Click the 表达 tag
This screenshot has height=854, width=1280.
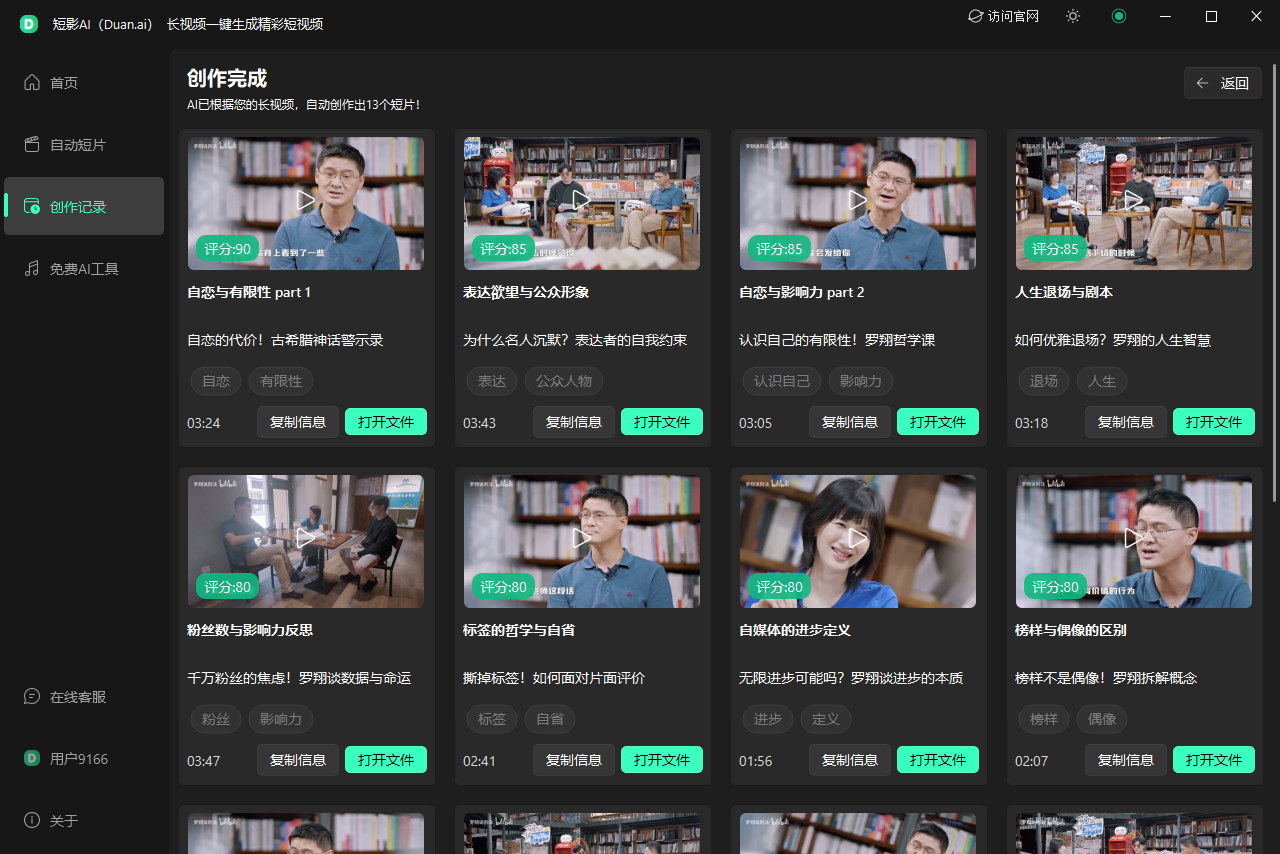(x=492, y=381)
